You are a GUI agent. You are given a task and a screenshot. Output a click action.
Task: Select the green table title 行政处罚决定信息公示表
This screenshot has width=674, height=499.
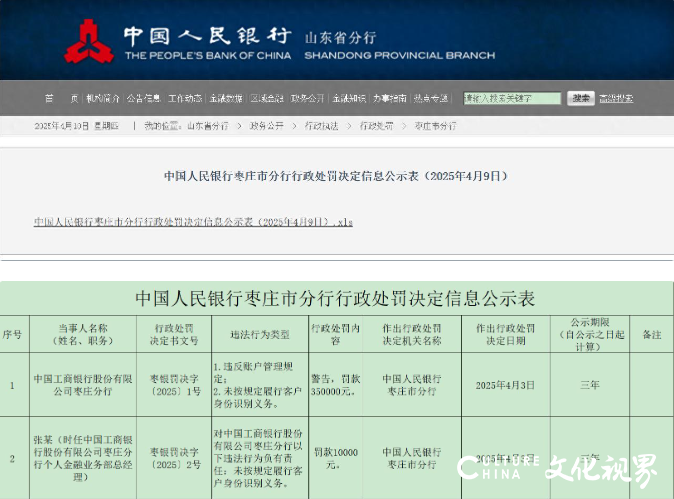(x=335, y=298)
